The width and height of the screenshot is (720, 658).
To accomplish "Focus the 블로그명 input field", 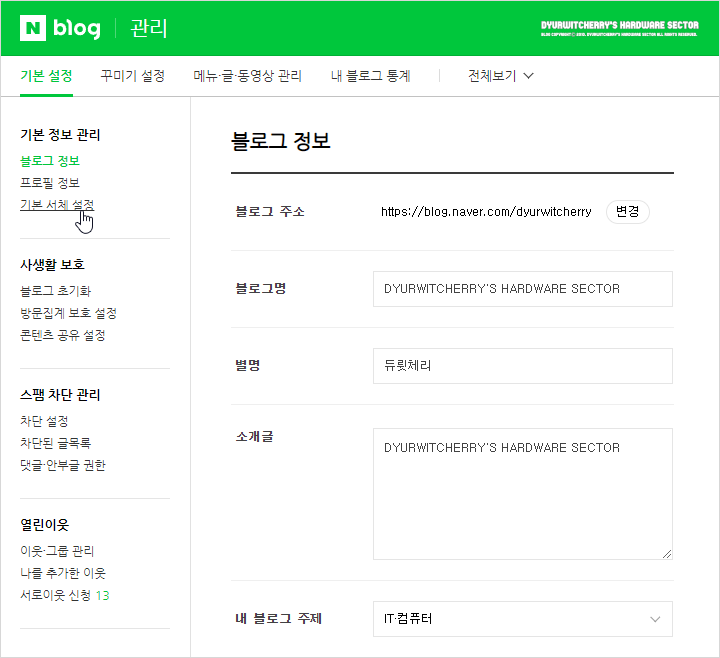I will click(x=523, y=289).
